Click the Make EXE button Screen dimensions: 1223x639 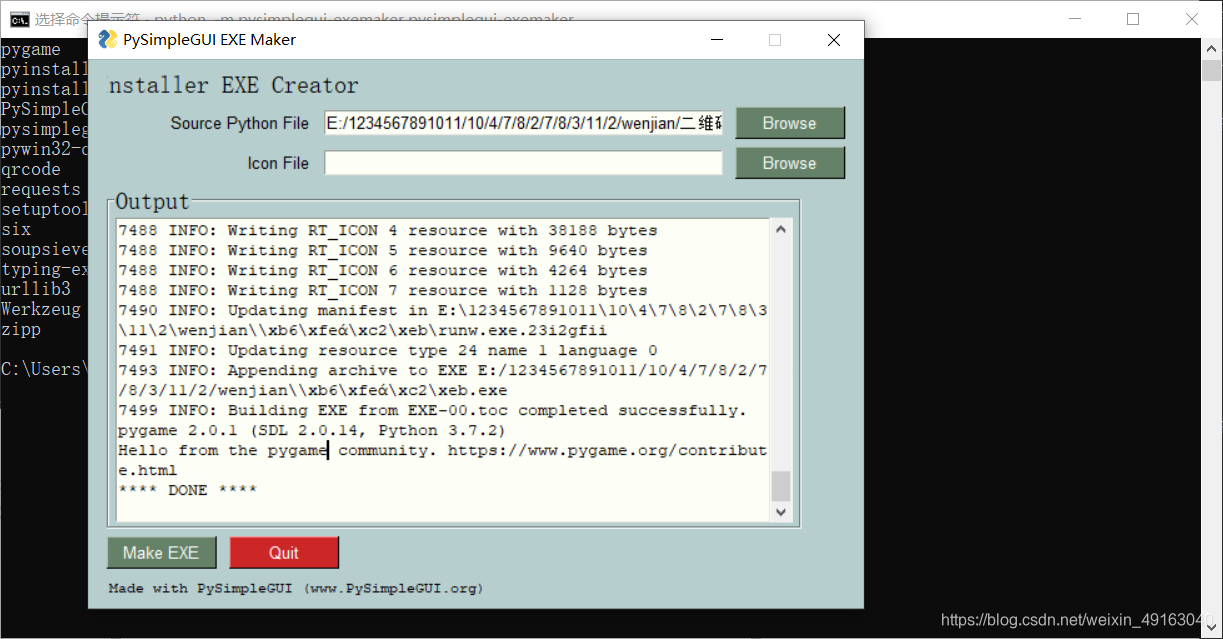(x=161, y=552)
